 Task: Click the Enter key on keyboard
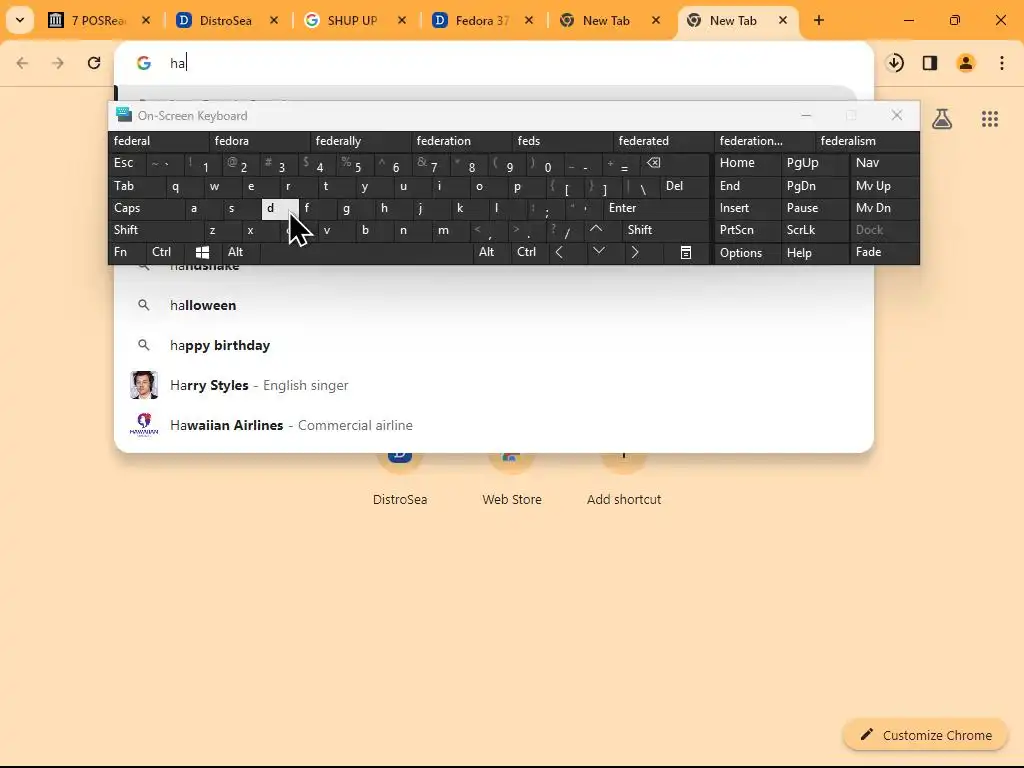click(x=656, y=208)
